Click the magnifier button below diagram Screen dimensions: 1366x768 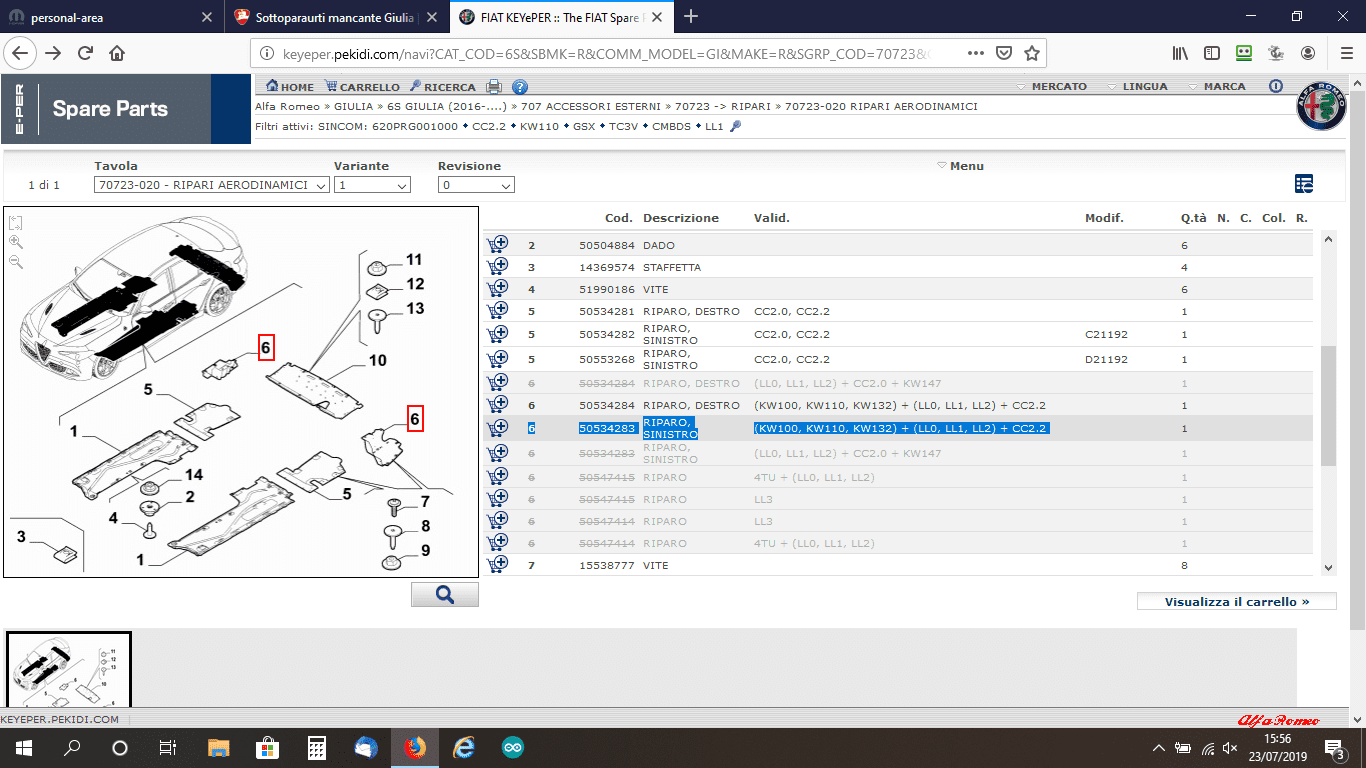pyautogui.click(x=445, y=595)
